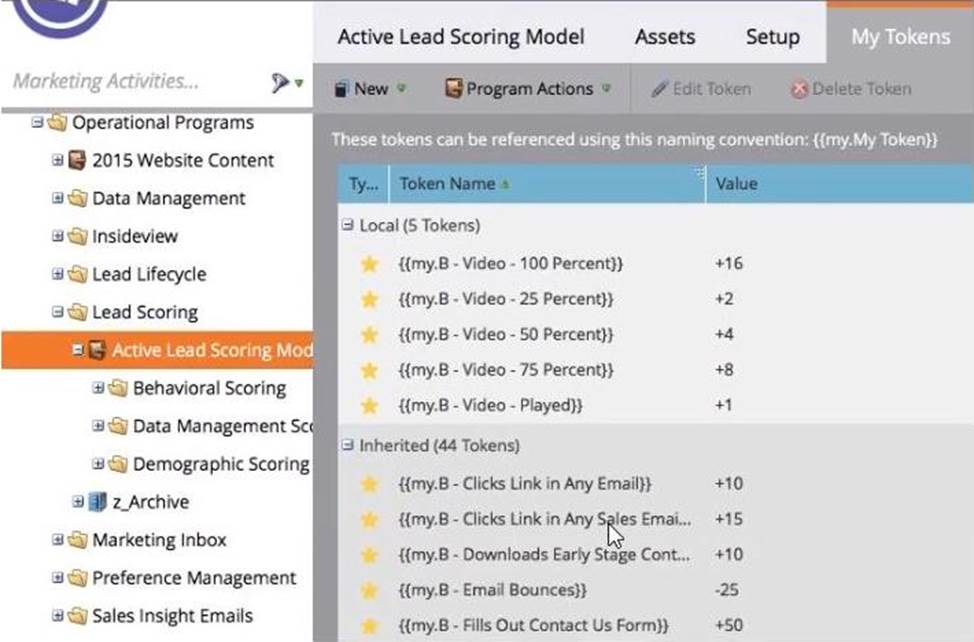This screenshot has height=642, width=974.
Task: Click the 2015 Website Content program icon
Action: pyautogui.click(x=77, y=160)
